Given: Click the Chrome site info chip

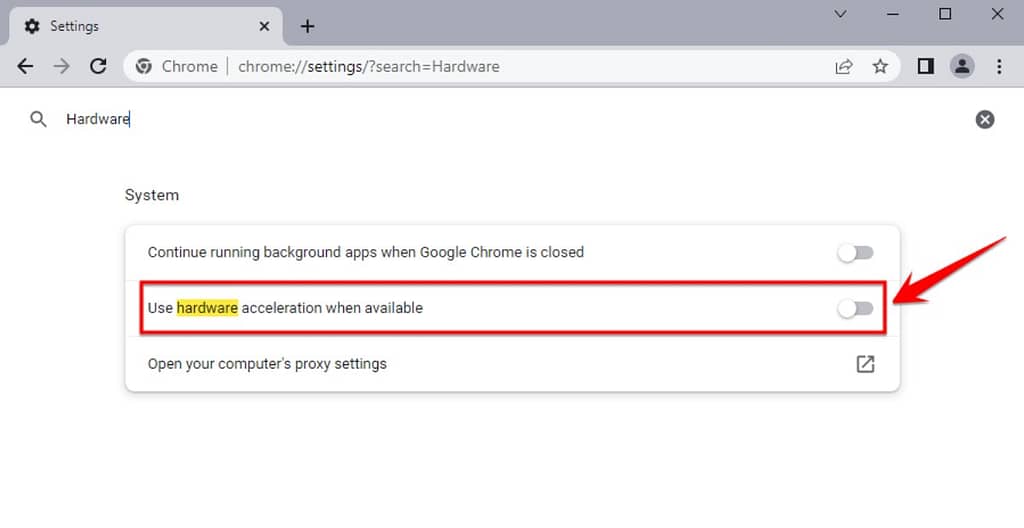Looking at the screenshot, I should point(177,66).
